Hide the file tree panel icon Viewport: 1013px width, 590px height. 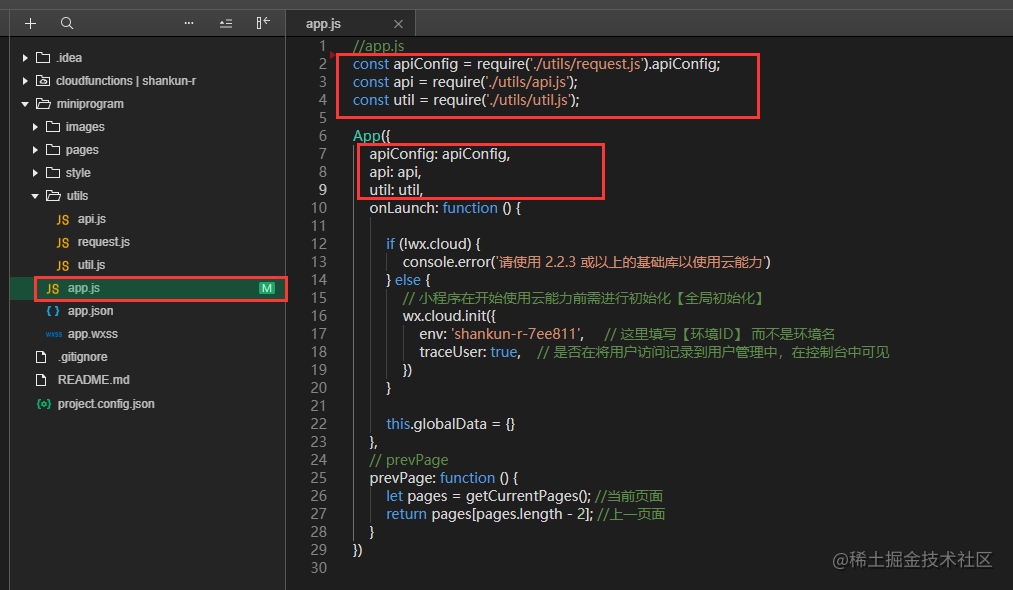(x=263, y=23)
